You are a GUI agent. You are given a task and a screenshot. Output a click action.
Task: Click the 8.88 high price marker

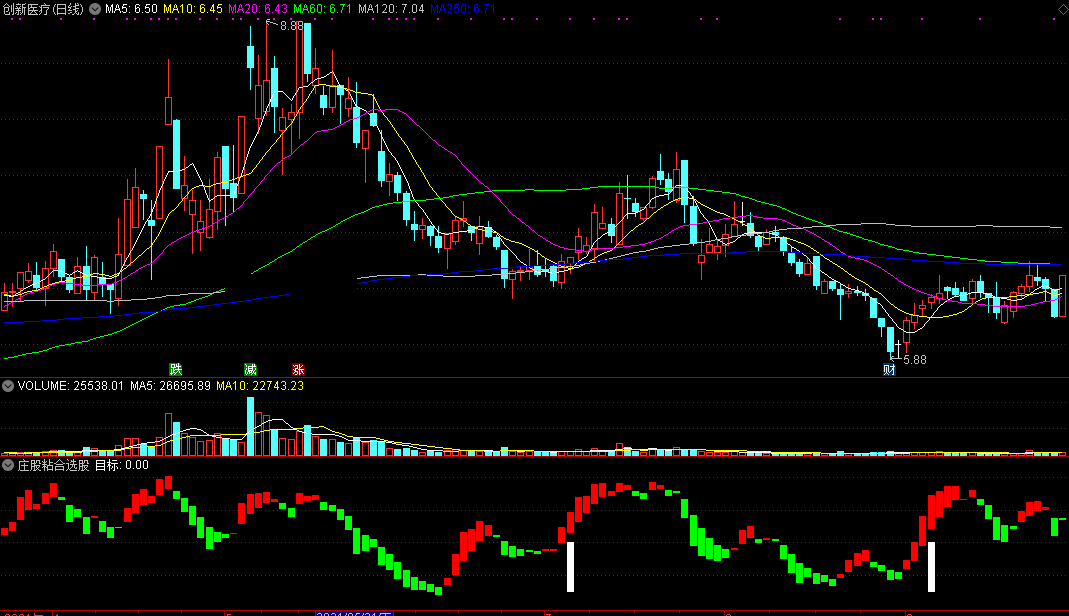[x=292, y=26]
